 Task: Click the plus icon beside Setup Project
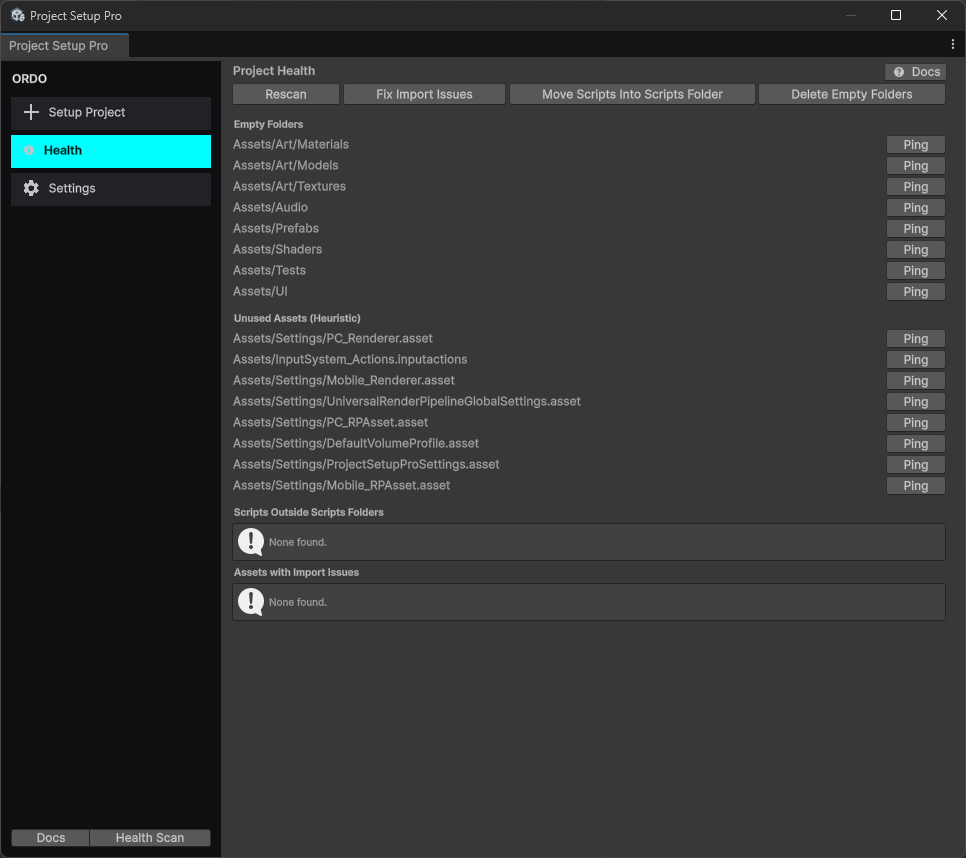(31, 112)
